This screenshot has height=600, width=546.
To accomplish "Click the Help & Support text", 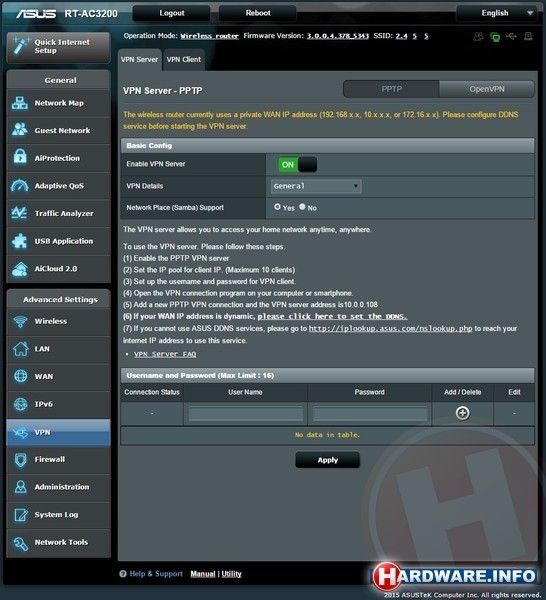I will pyautogui.click(x=156, y=574).
